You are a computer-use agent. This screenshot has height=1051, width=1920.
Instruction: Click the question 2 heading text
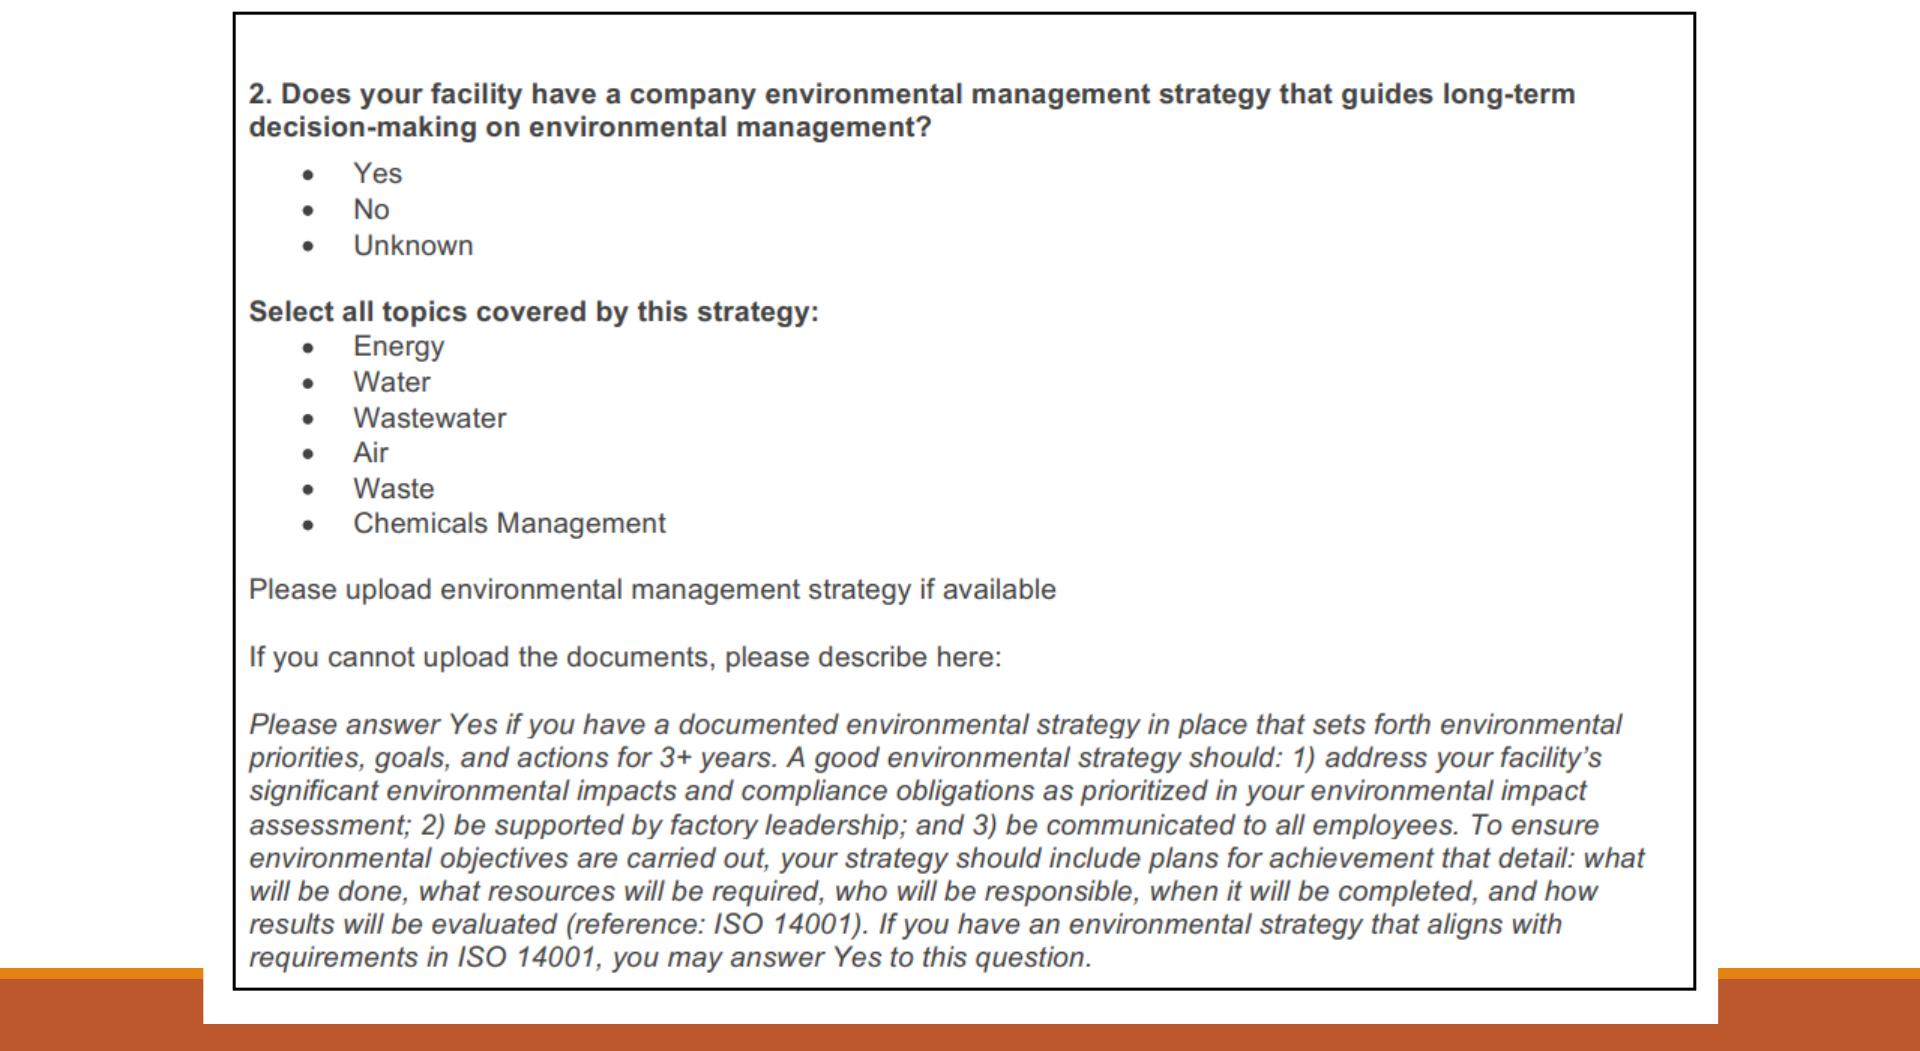coord(912,110)
